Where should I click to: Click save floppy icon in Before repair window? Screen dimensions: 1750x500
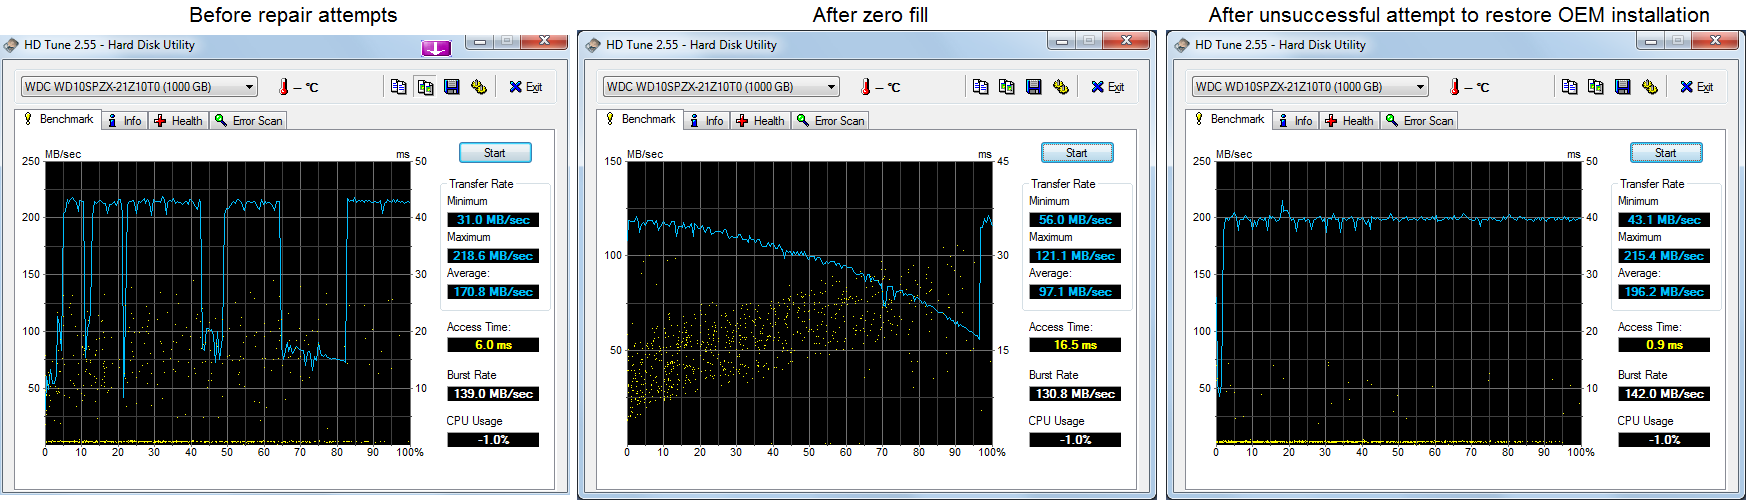coord(452,87)
